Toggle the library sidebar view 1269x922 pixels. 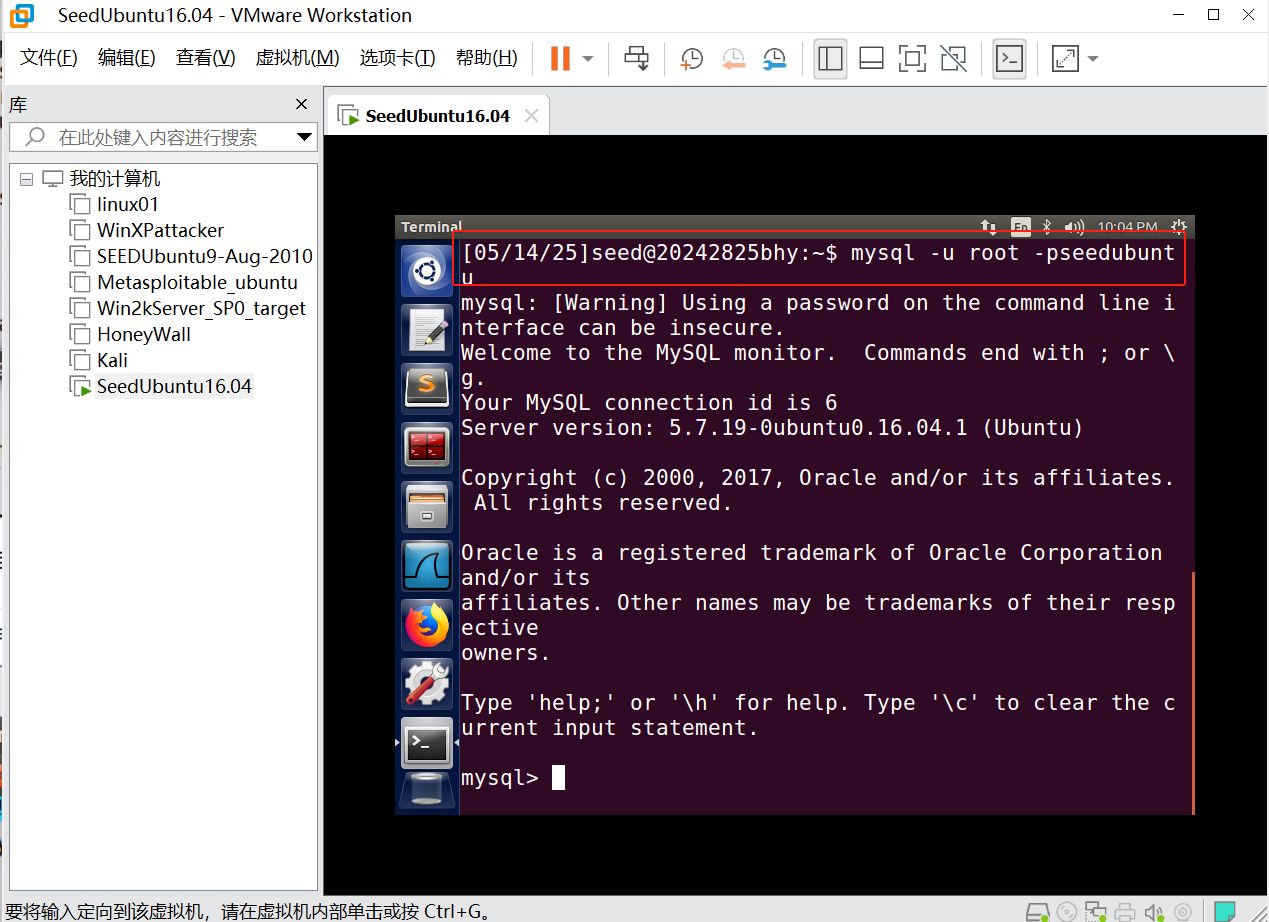click(830, 59)
